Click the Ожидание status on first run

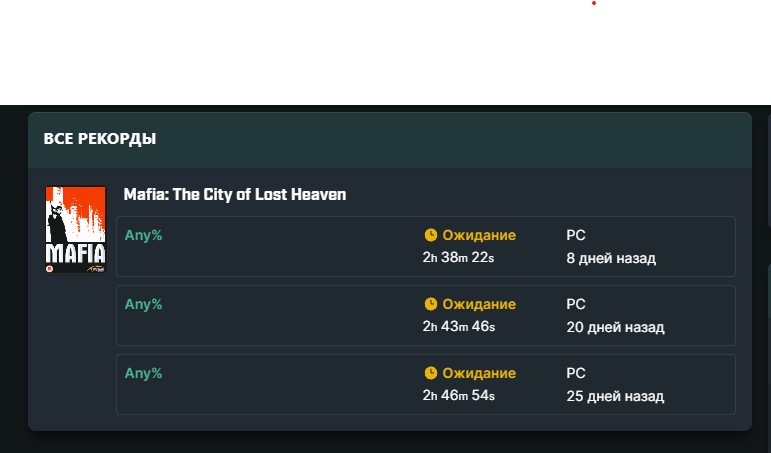[x=479, y=235]
